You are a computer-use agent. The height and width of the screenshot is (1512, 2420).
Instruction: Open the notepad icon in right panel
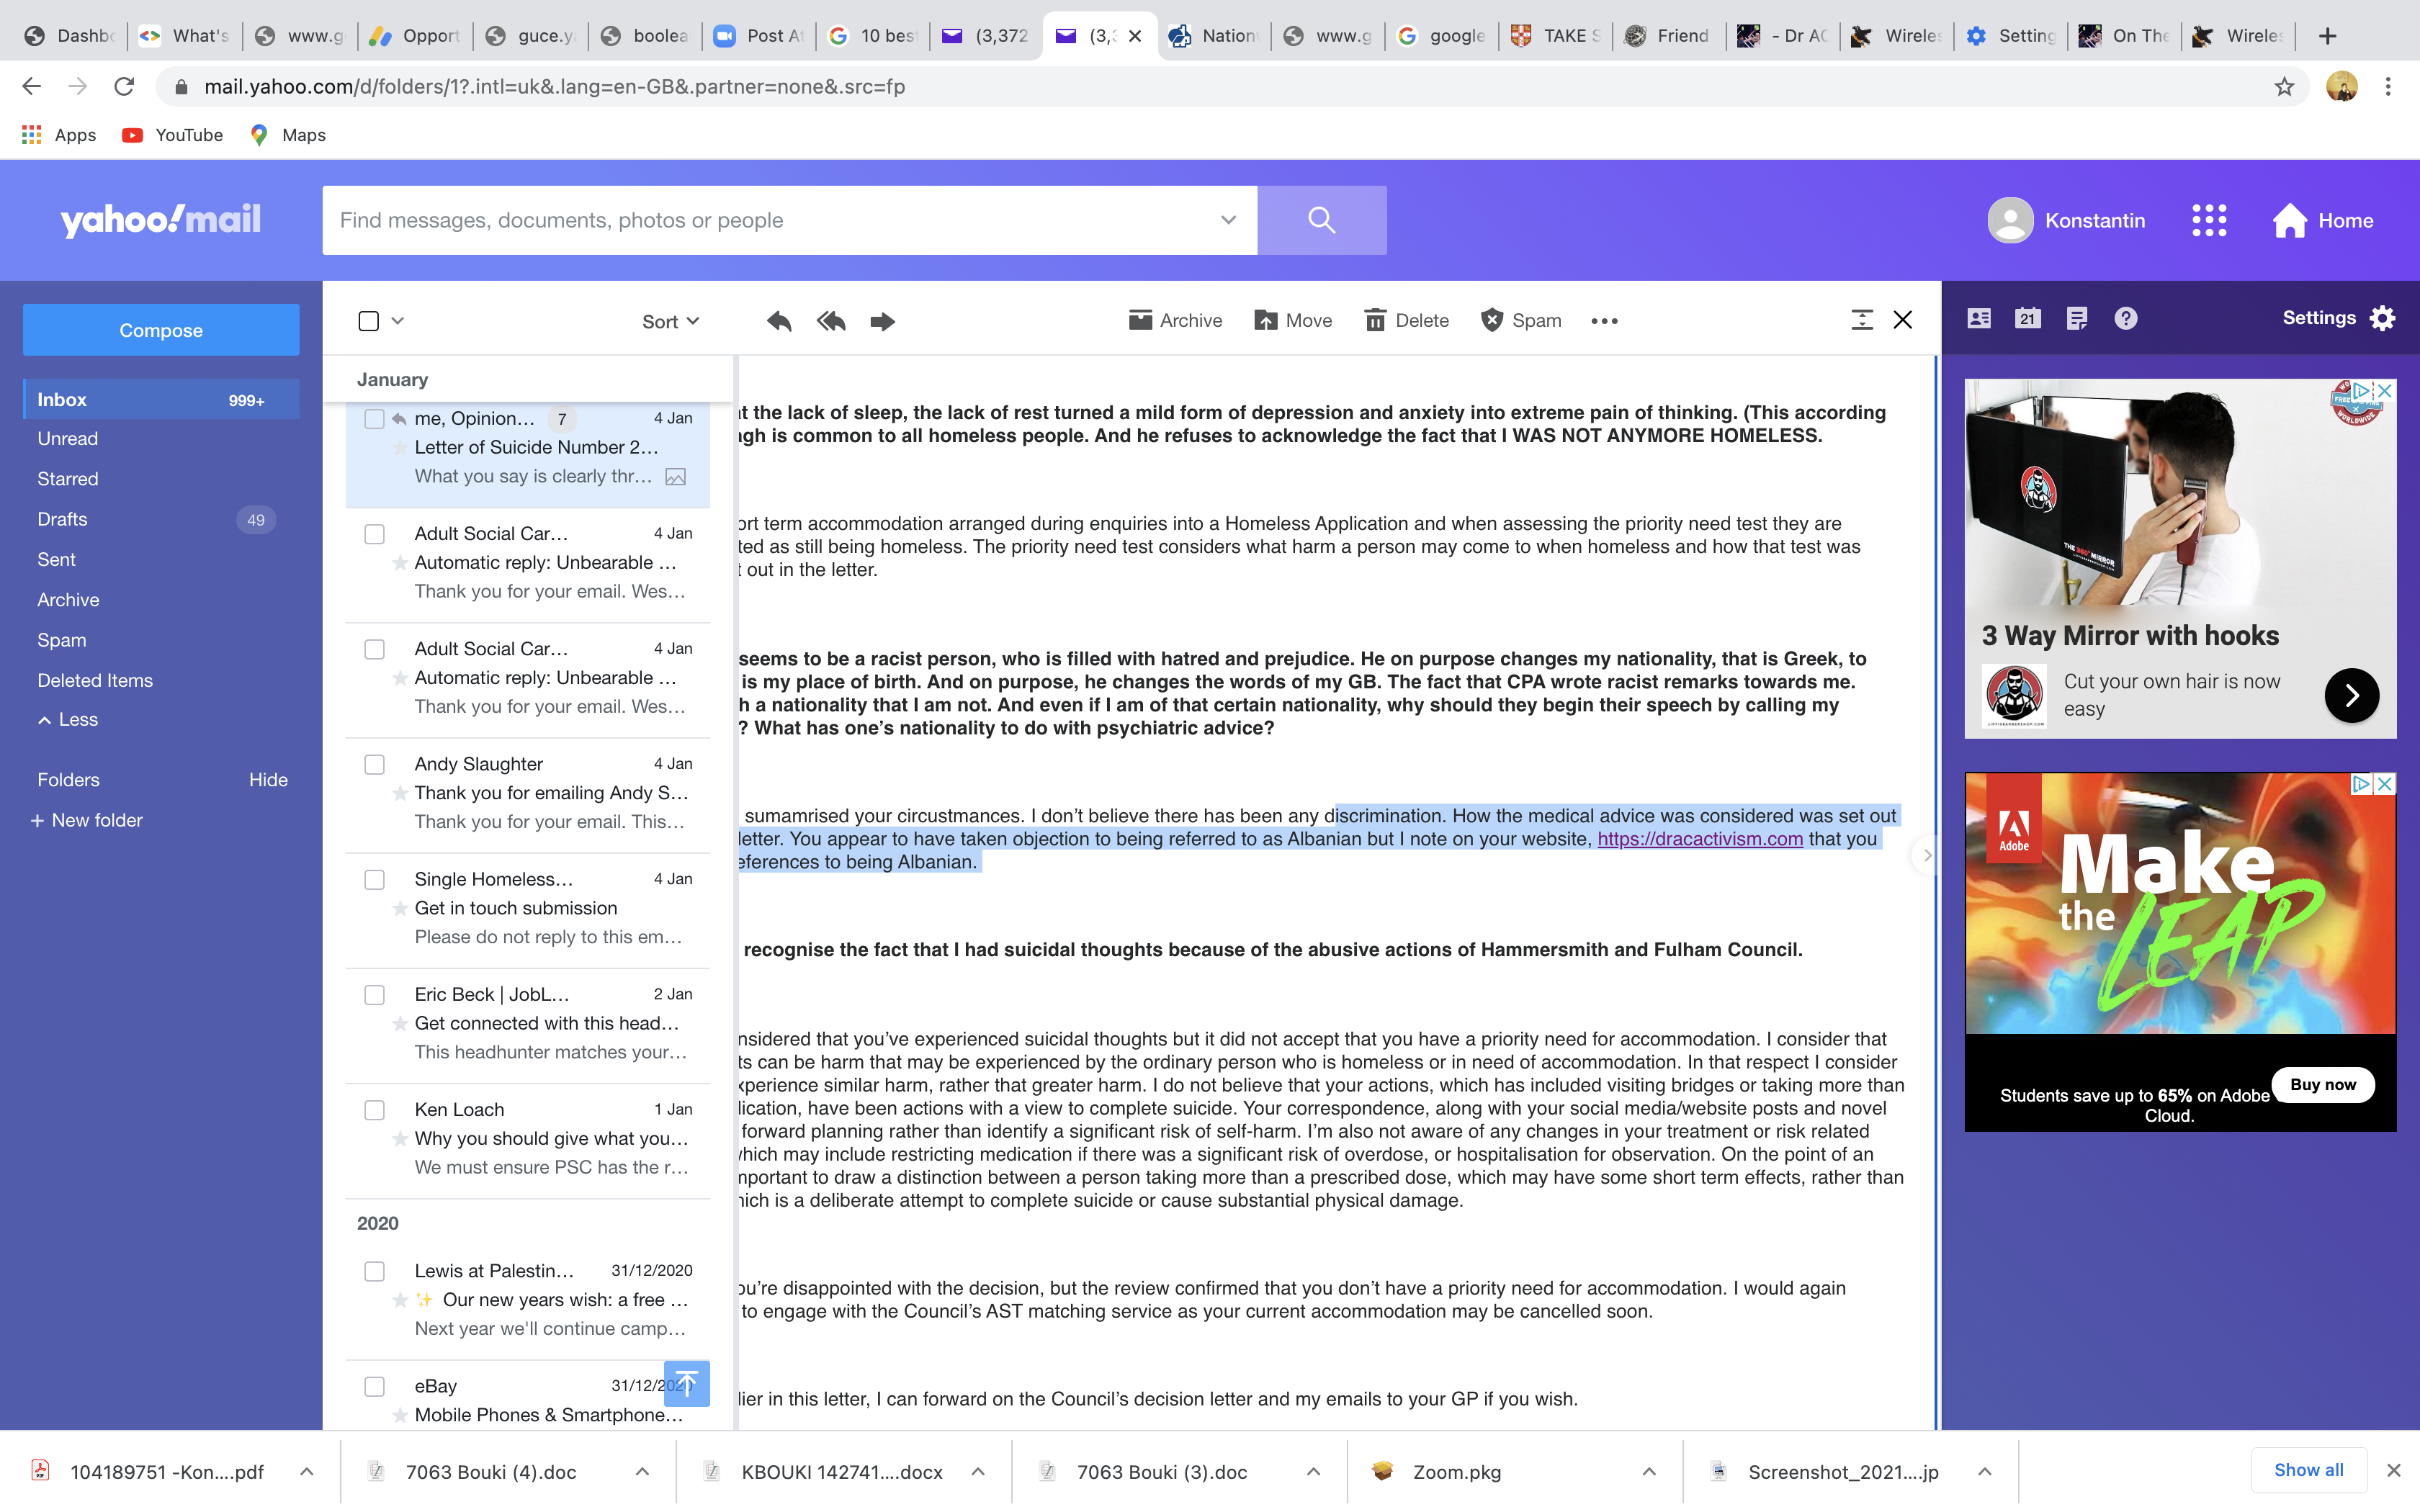[2076, 318]
